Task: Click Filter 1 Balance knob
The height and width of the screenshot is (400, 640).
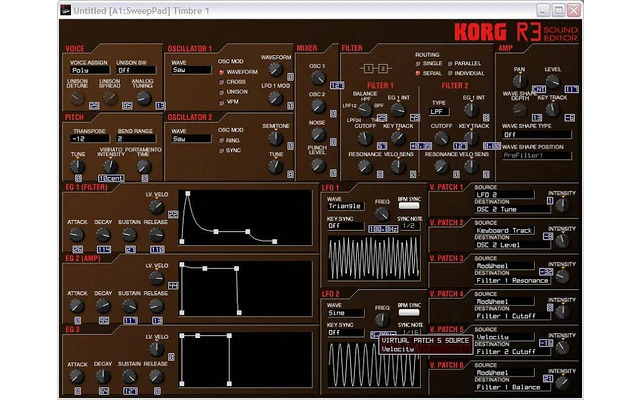Action: coord(364,109)
